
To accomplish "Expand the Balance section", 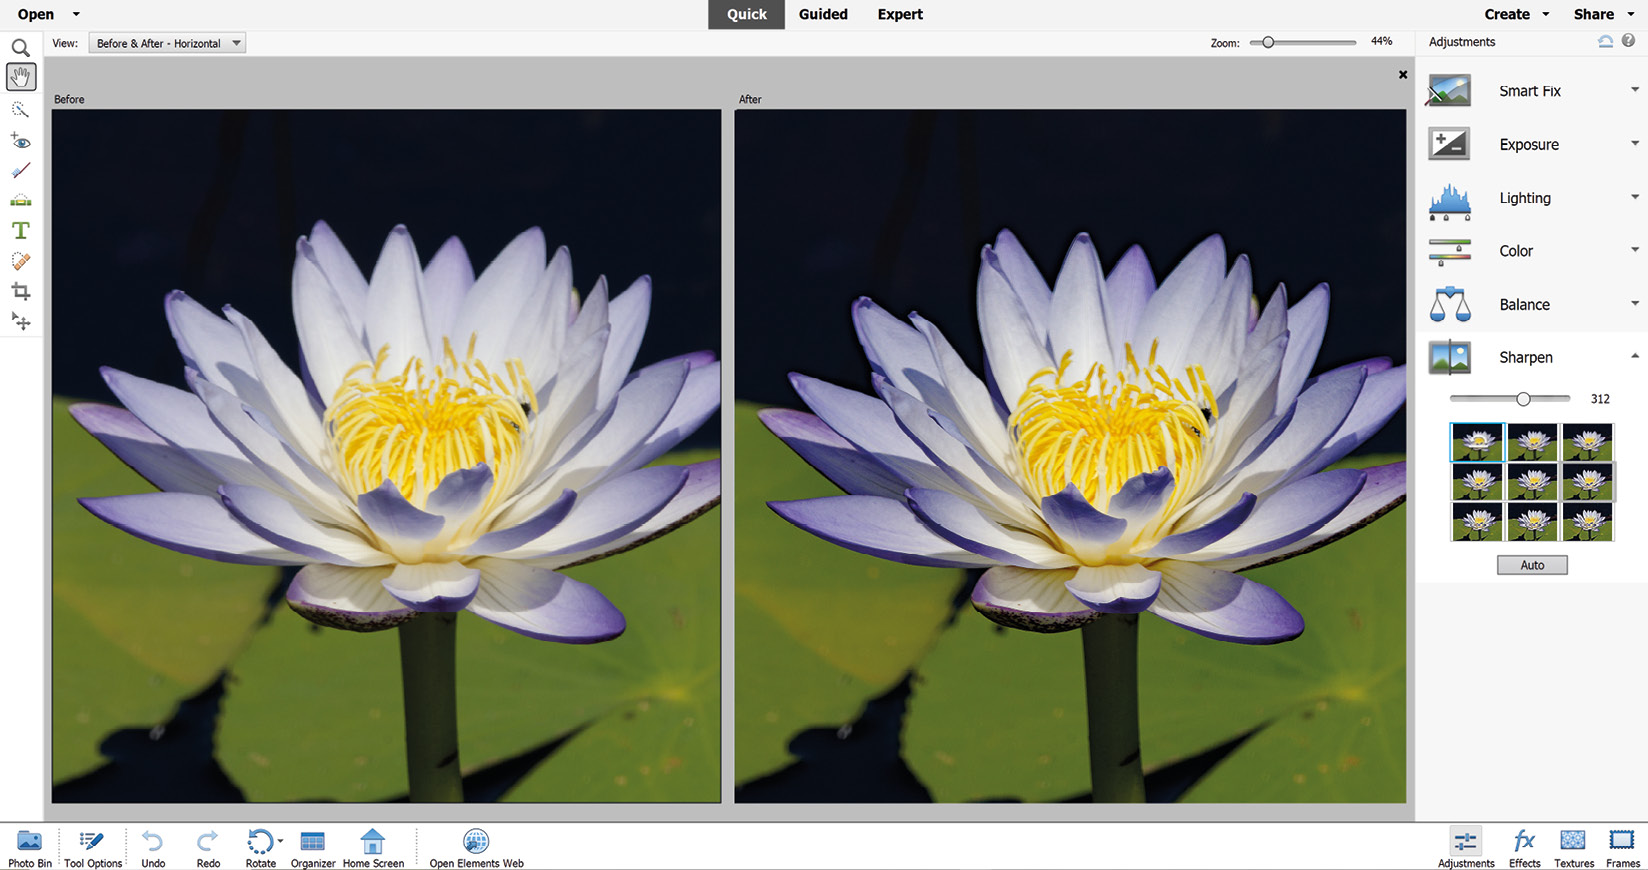I will [1635, 303].
